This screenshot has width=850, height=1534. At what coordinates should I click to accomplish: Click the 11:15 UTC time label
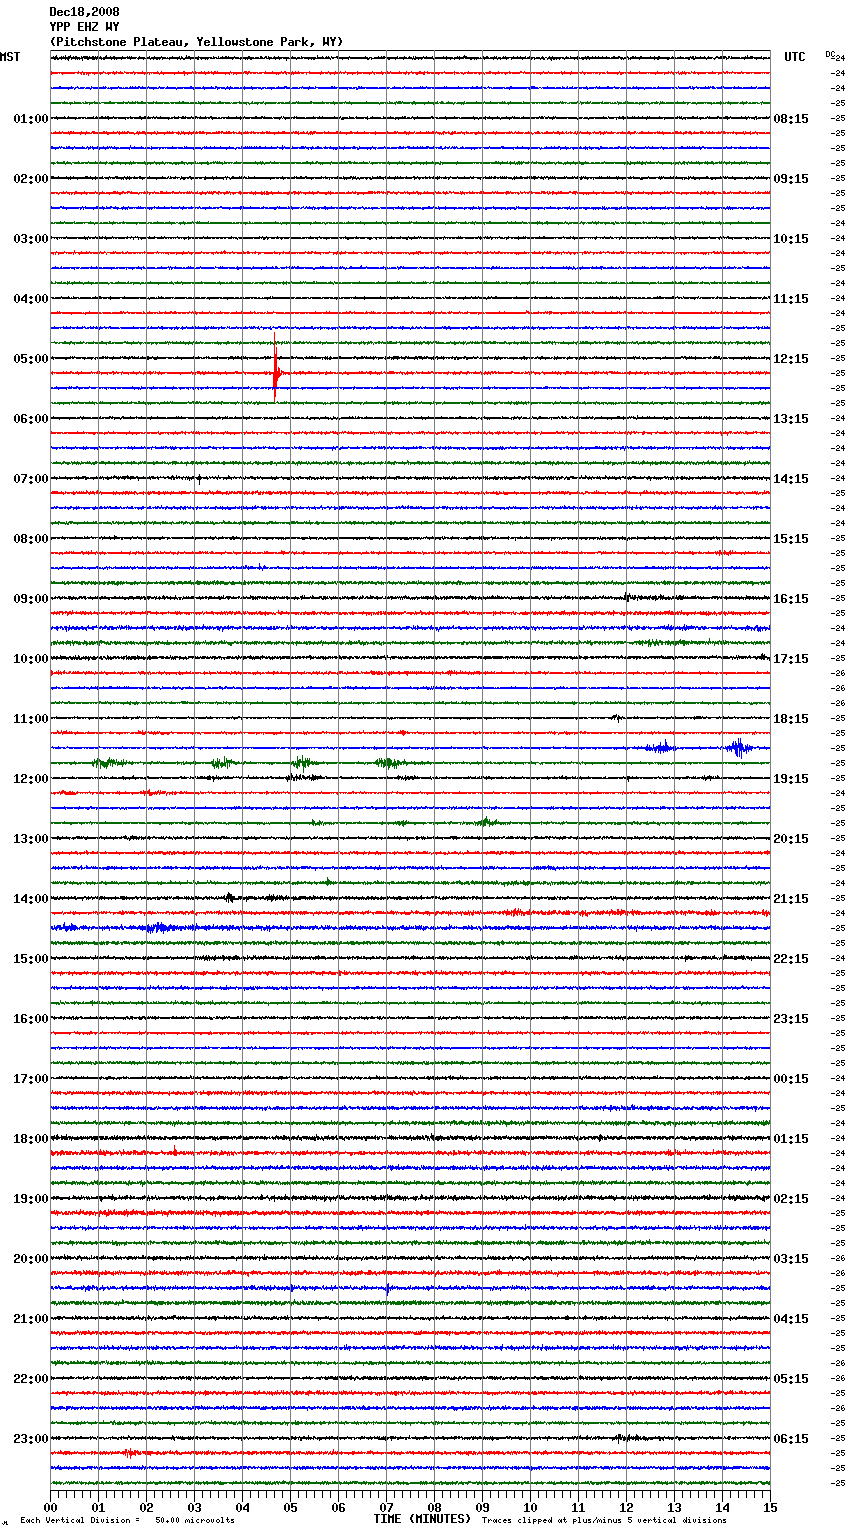point(791,299)
